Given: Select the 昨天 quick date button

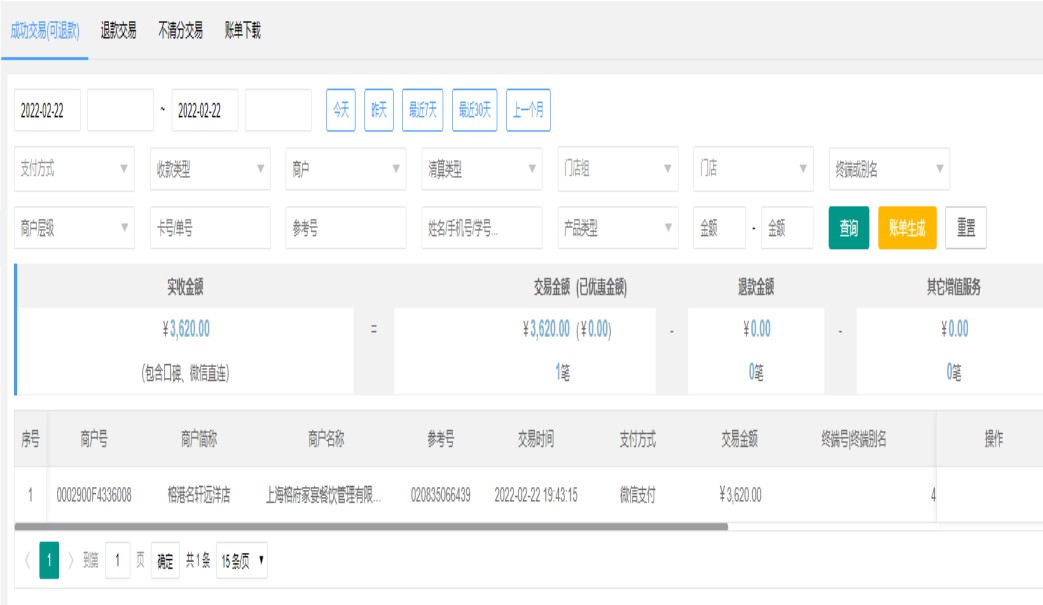Looking at the screenshot, I should click(x=379, y=111).
